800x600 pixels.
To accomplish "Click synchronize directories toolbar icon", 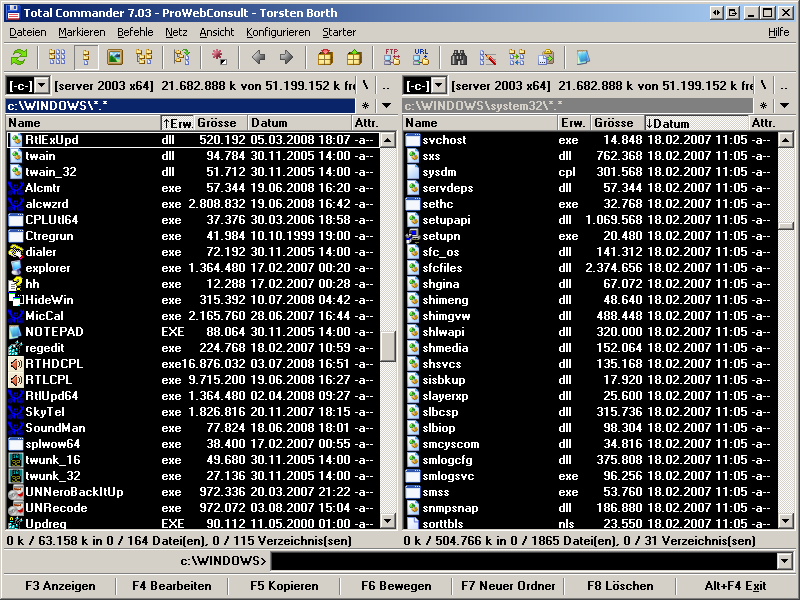I will click(517, 57).
